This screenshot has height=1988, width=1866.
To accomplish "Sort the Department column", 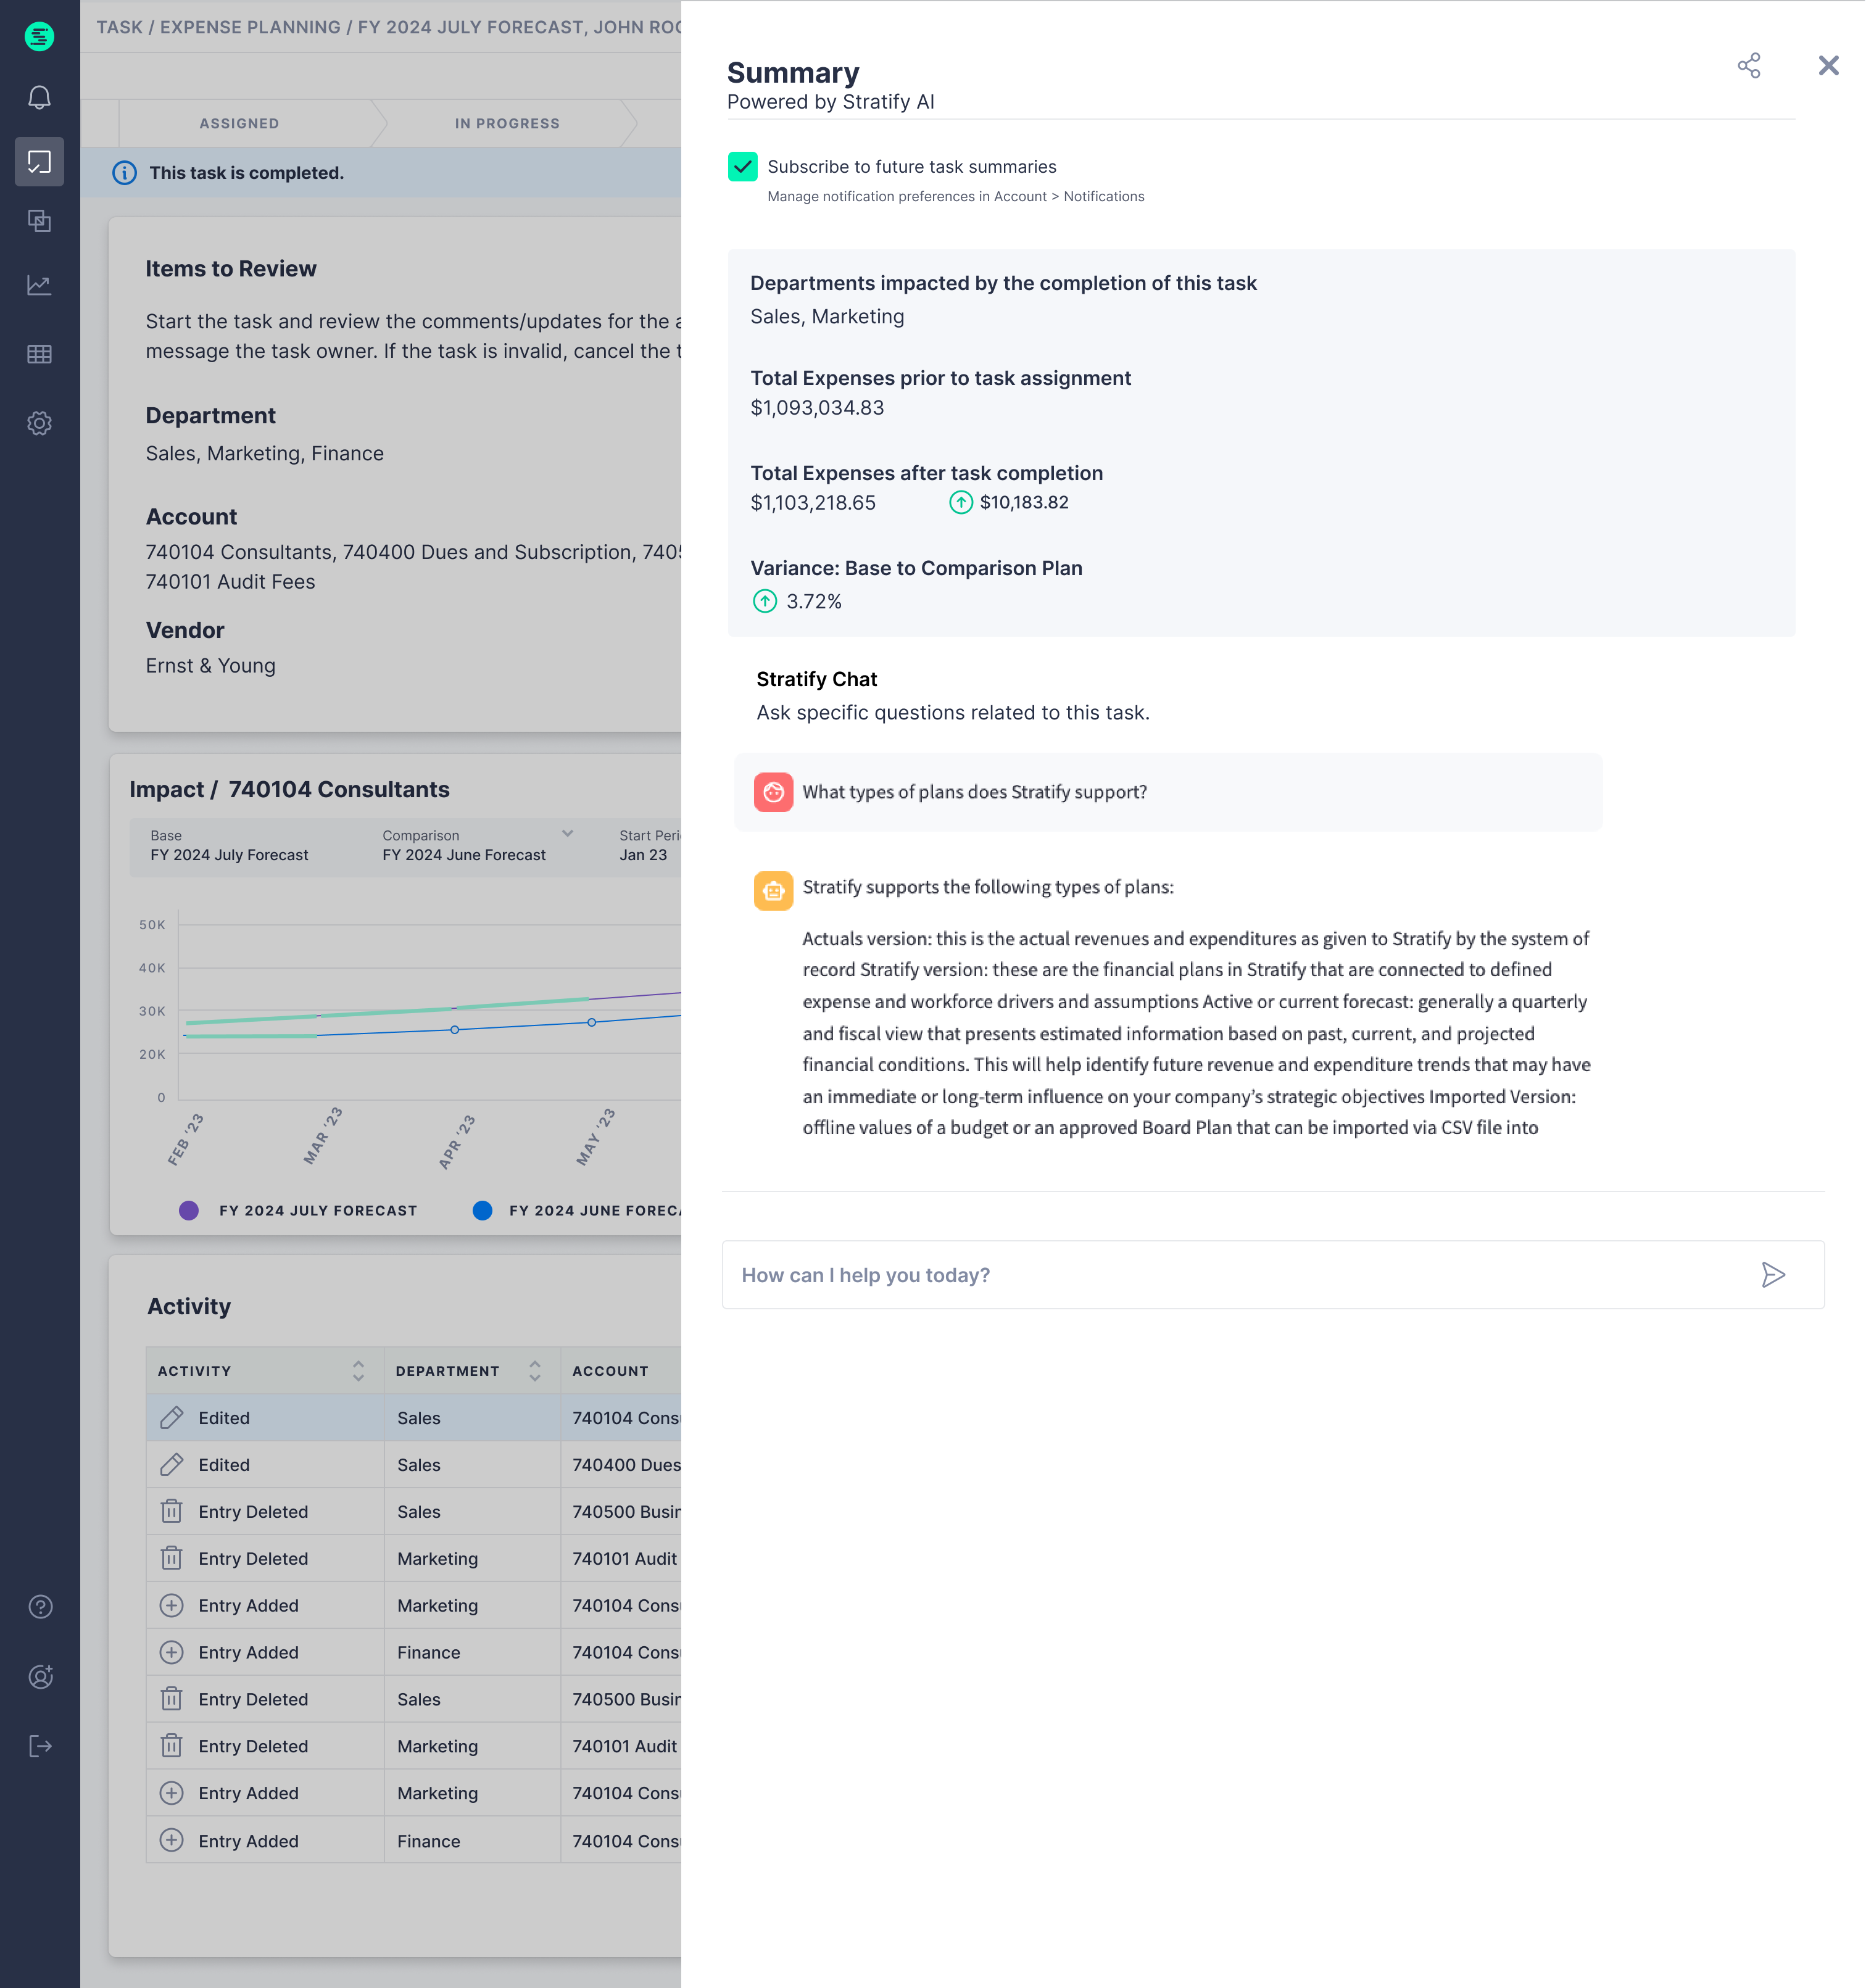I will 535,1371.
